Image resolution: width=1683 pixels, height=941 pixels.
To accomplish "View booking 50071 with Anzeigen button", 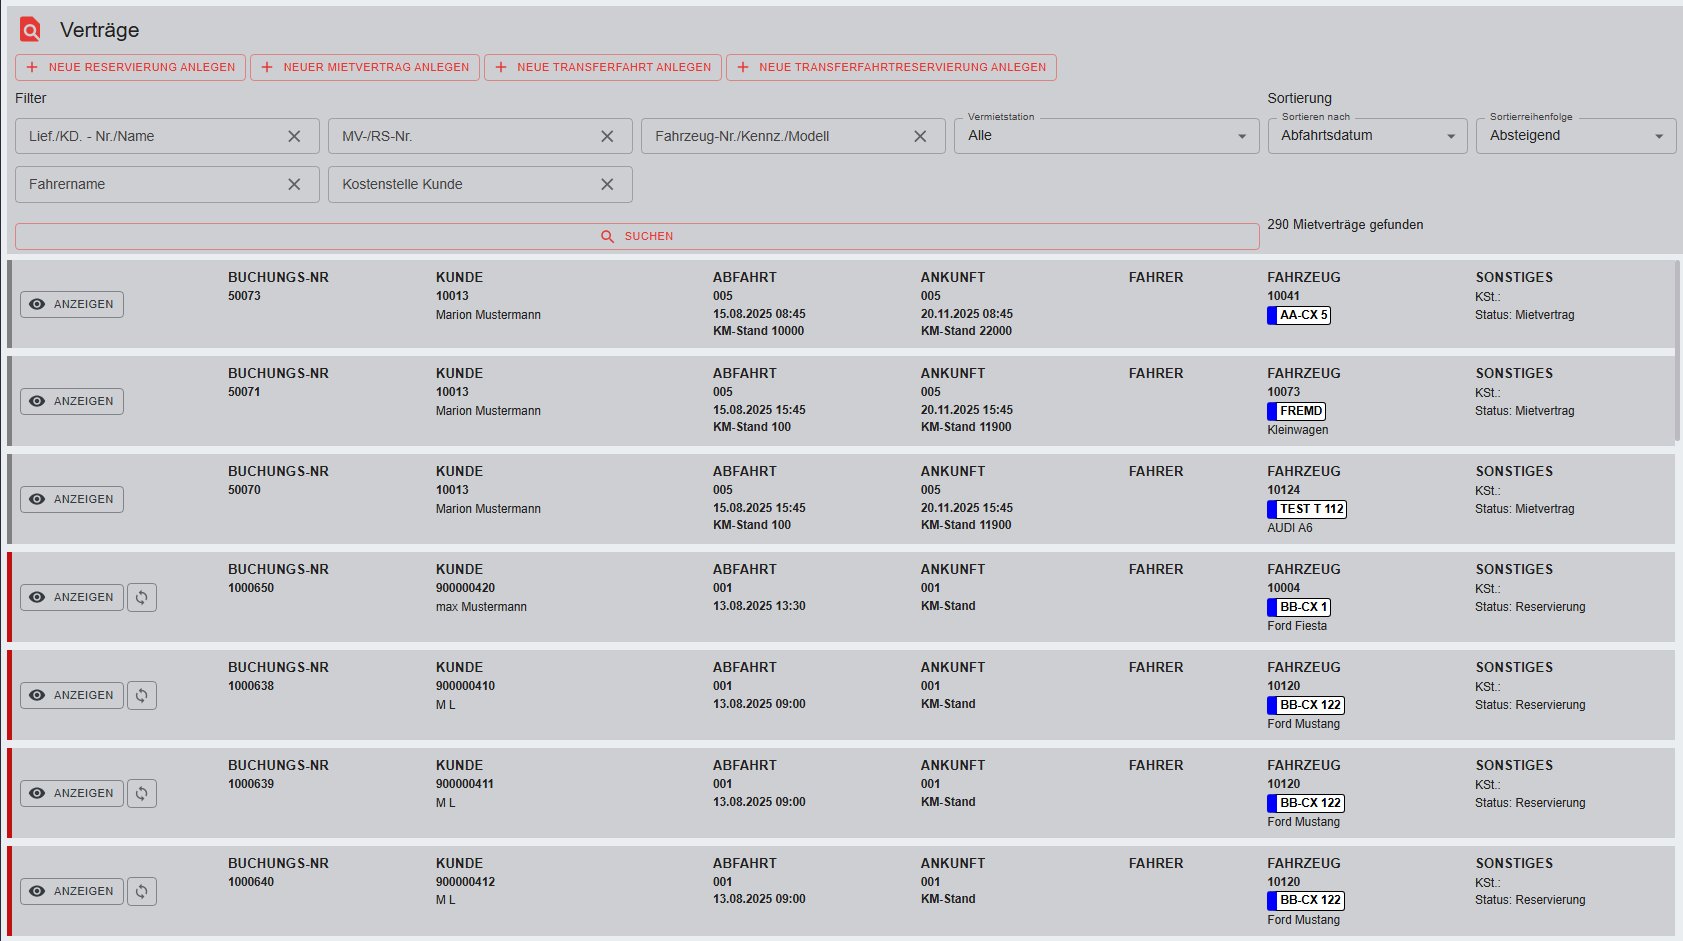I will coord(72,401).
